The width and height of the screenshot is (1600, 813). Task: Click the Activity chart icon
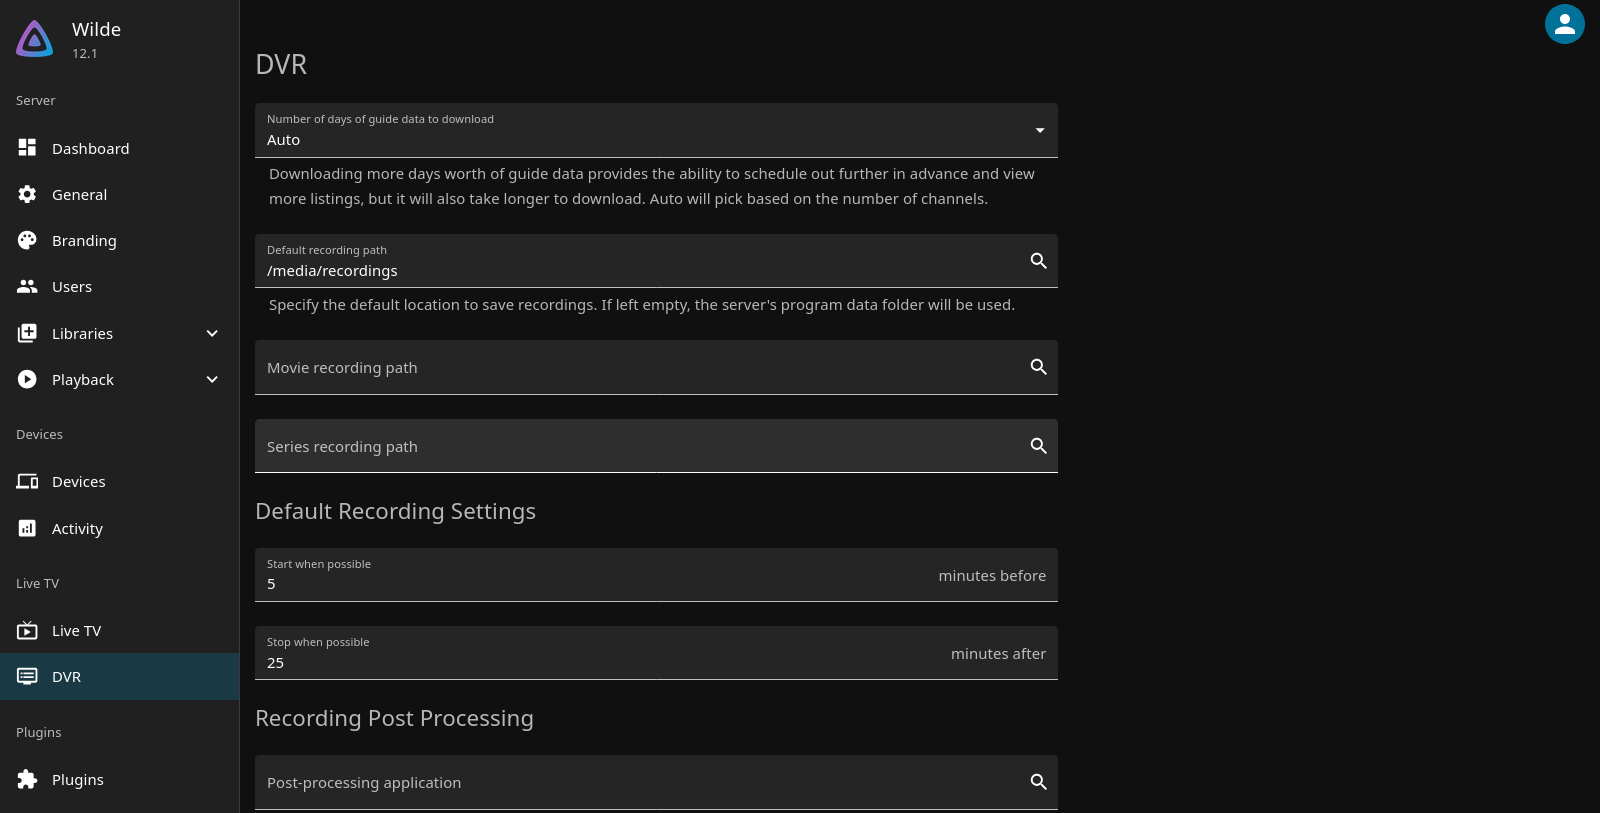(27, 528)
